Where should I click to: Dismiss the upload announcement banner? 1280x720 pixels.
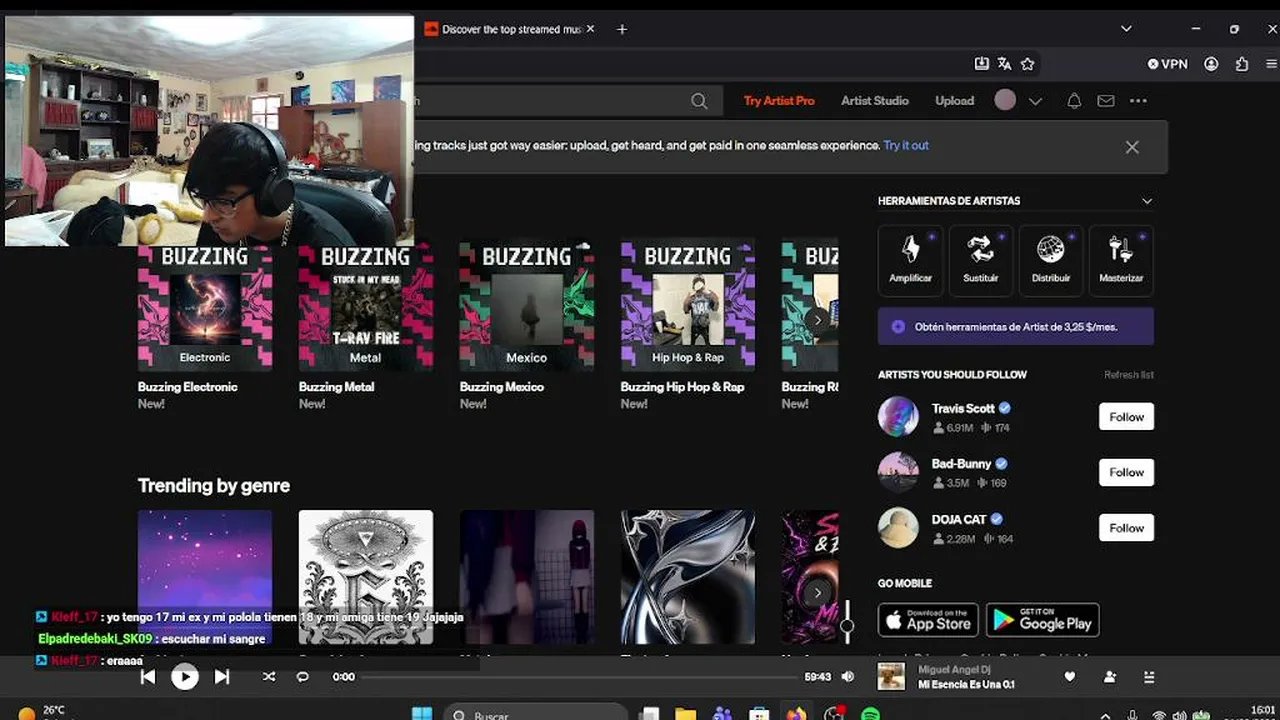pos(1132,147)
